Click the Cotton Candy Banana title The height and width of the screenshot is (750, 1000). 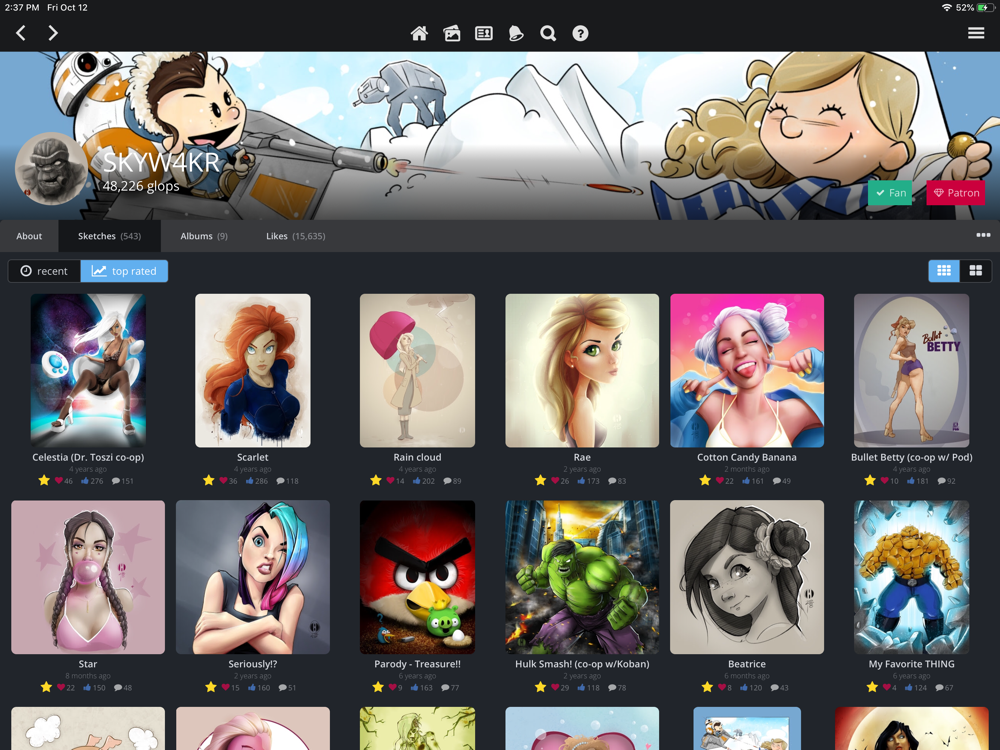pyautogui.click(x=747, y=457)
